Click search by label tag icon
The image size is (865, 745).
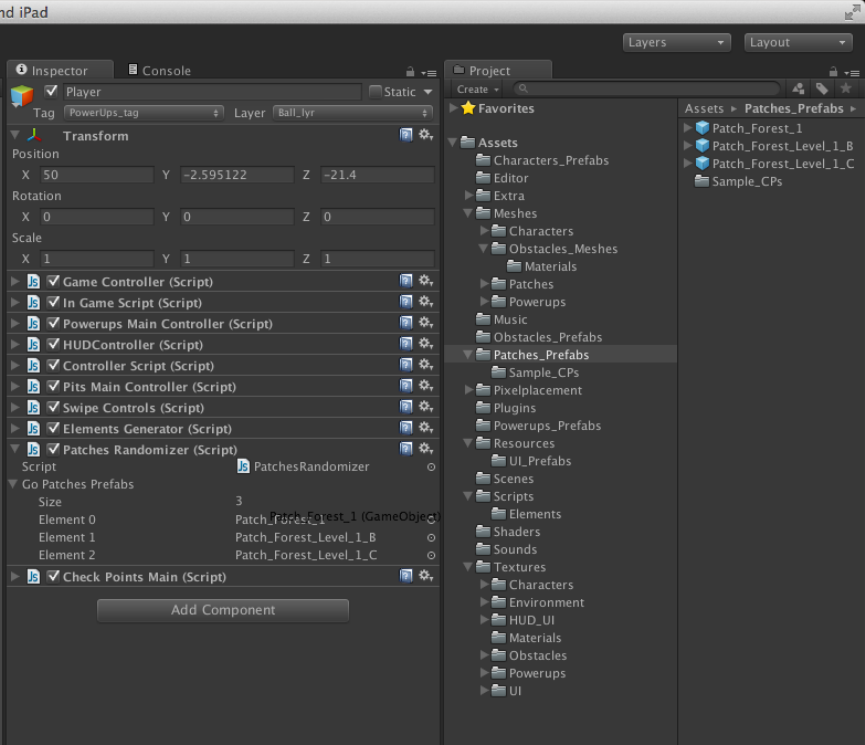pyautogui.click(x=822, y=89)
